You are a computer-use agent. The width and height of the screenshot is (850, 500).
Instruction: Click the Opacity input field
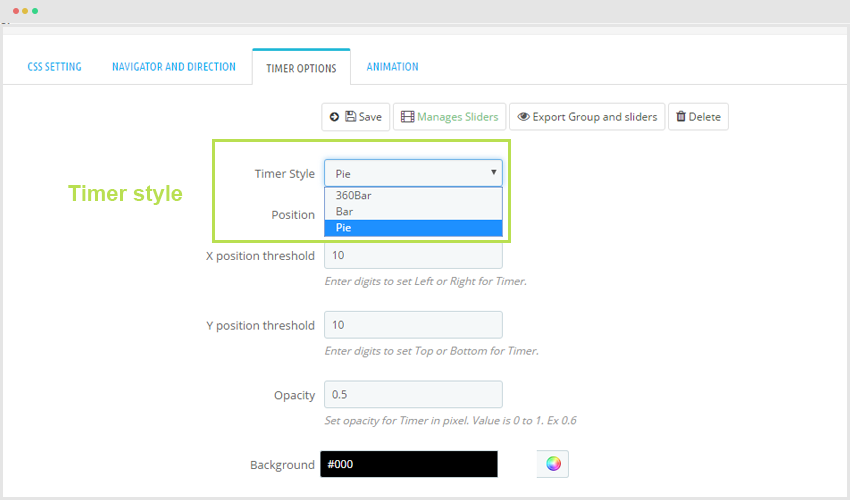(413, 394)
